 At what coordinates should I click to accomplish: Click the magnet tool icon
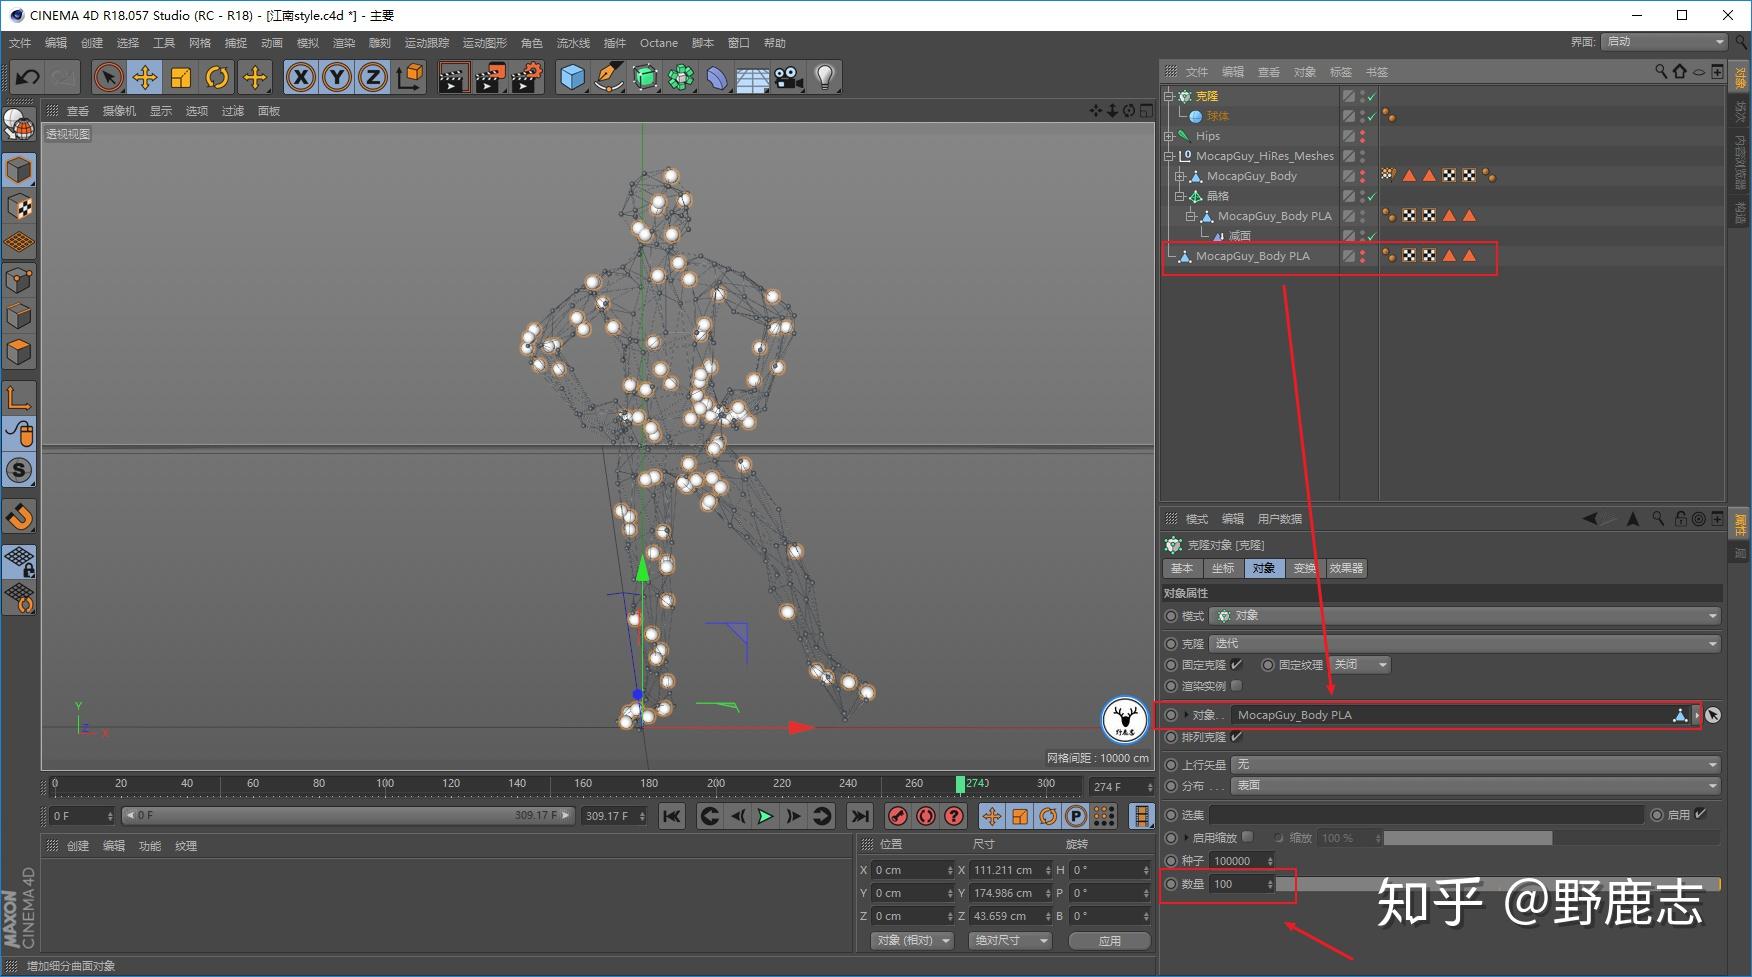(19, 517)
